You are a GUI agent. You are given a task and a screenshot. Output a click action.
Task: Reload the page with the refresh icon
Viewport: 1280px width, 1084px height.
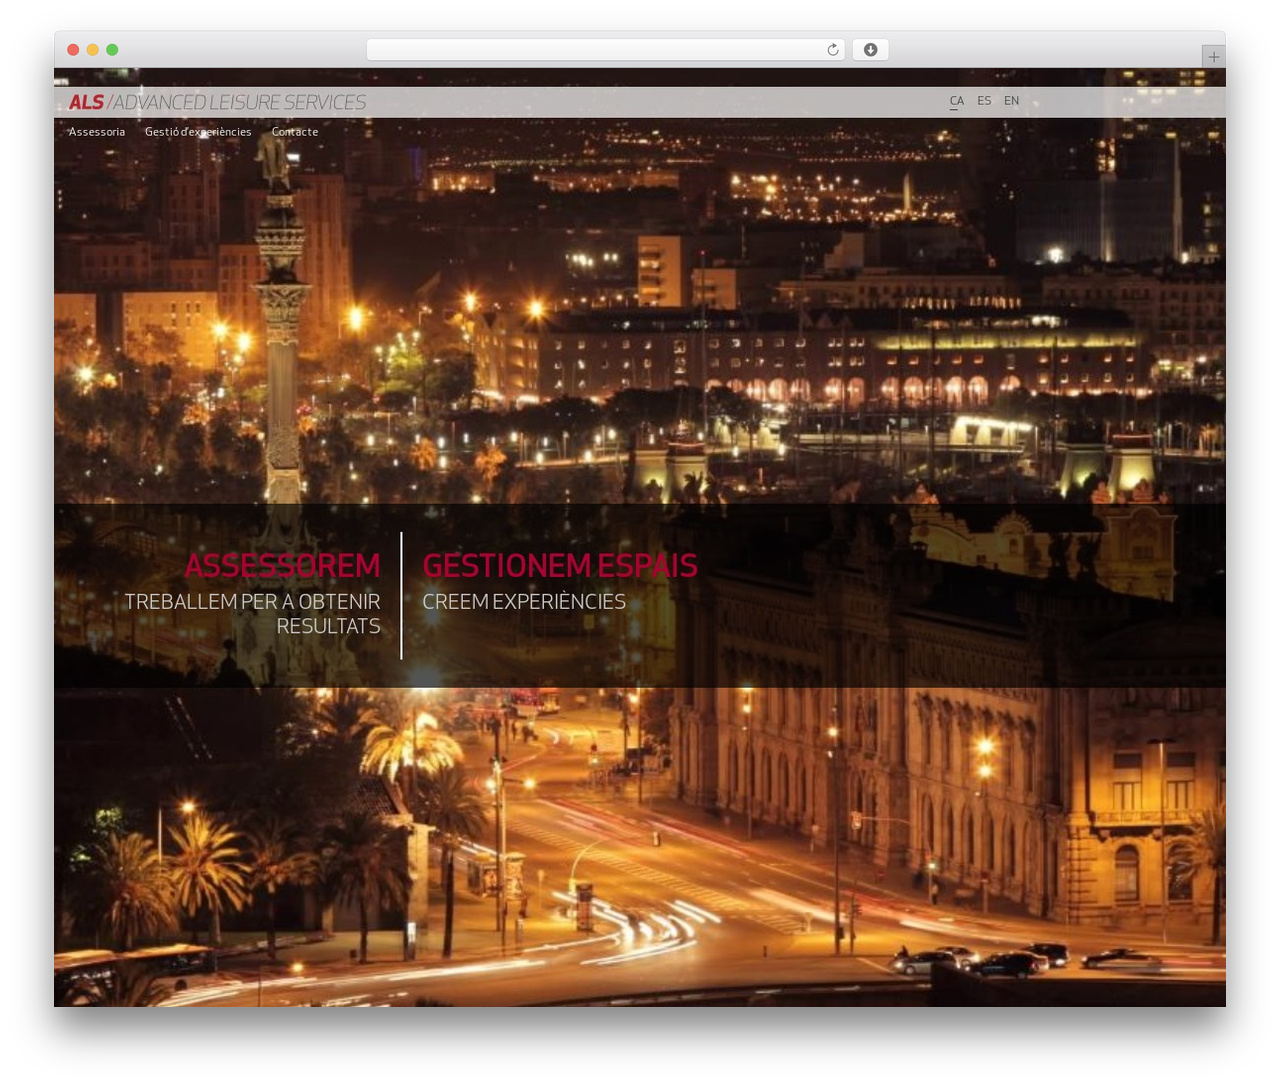tap(832, 50)
